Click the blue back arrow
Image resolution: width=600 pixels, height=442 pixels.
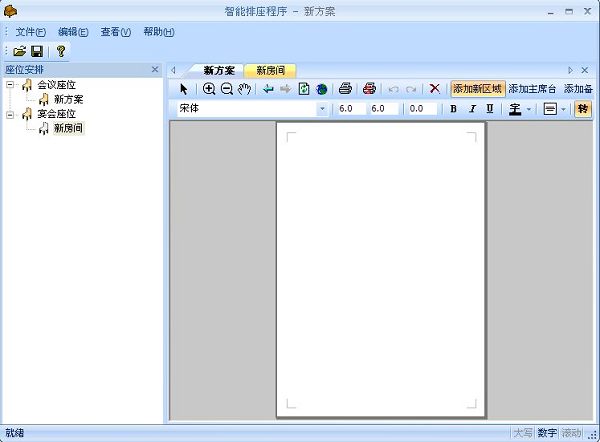[x=269, y=89]
